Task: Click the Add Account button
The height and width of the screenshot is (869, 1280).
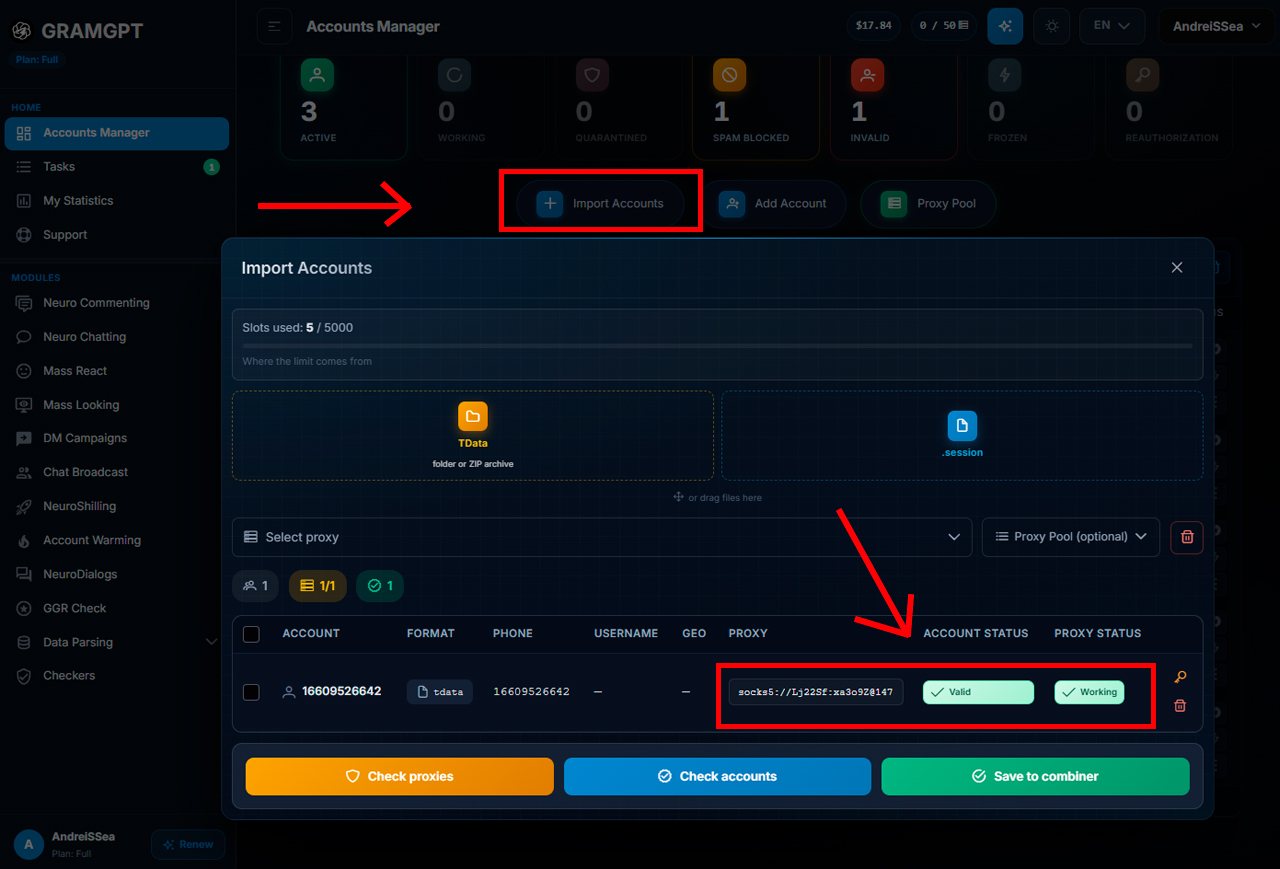Action: [773, 203]
